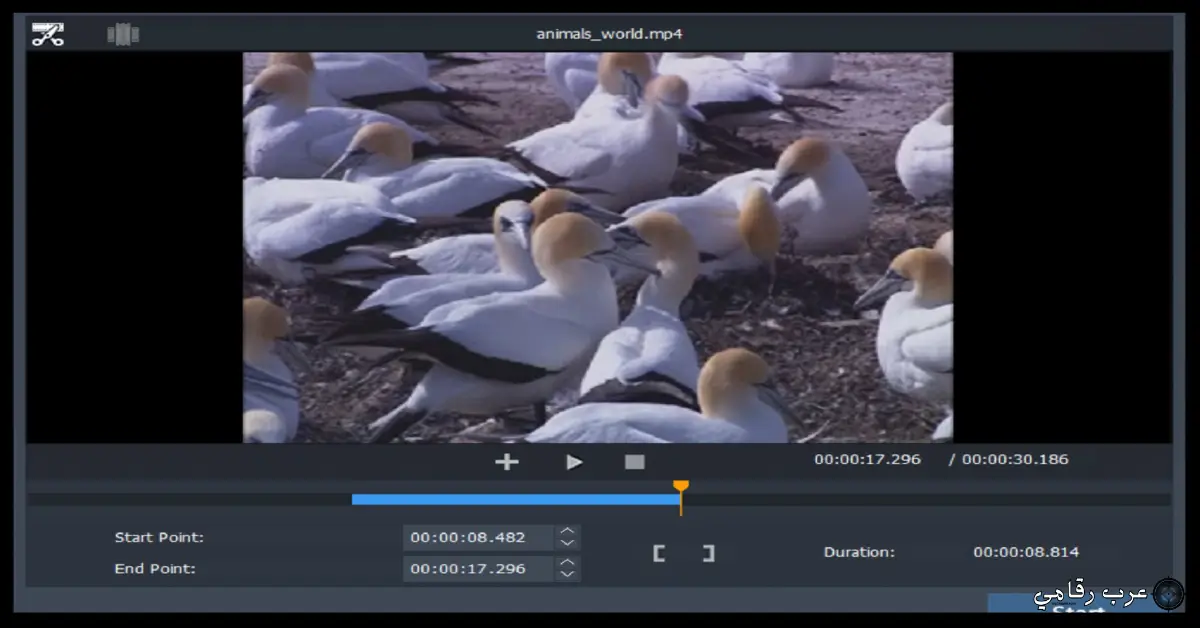This screenshot has width=1200, height=628.
Task: Click the right bracket set-end icon
Action: click(x=708, y=552)
